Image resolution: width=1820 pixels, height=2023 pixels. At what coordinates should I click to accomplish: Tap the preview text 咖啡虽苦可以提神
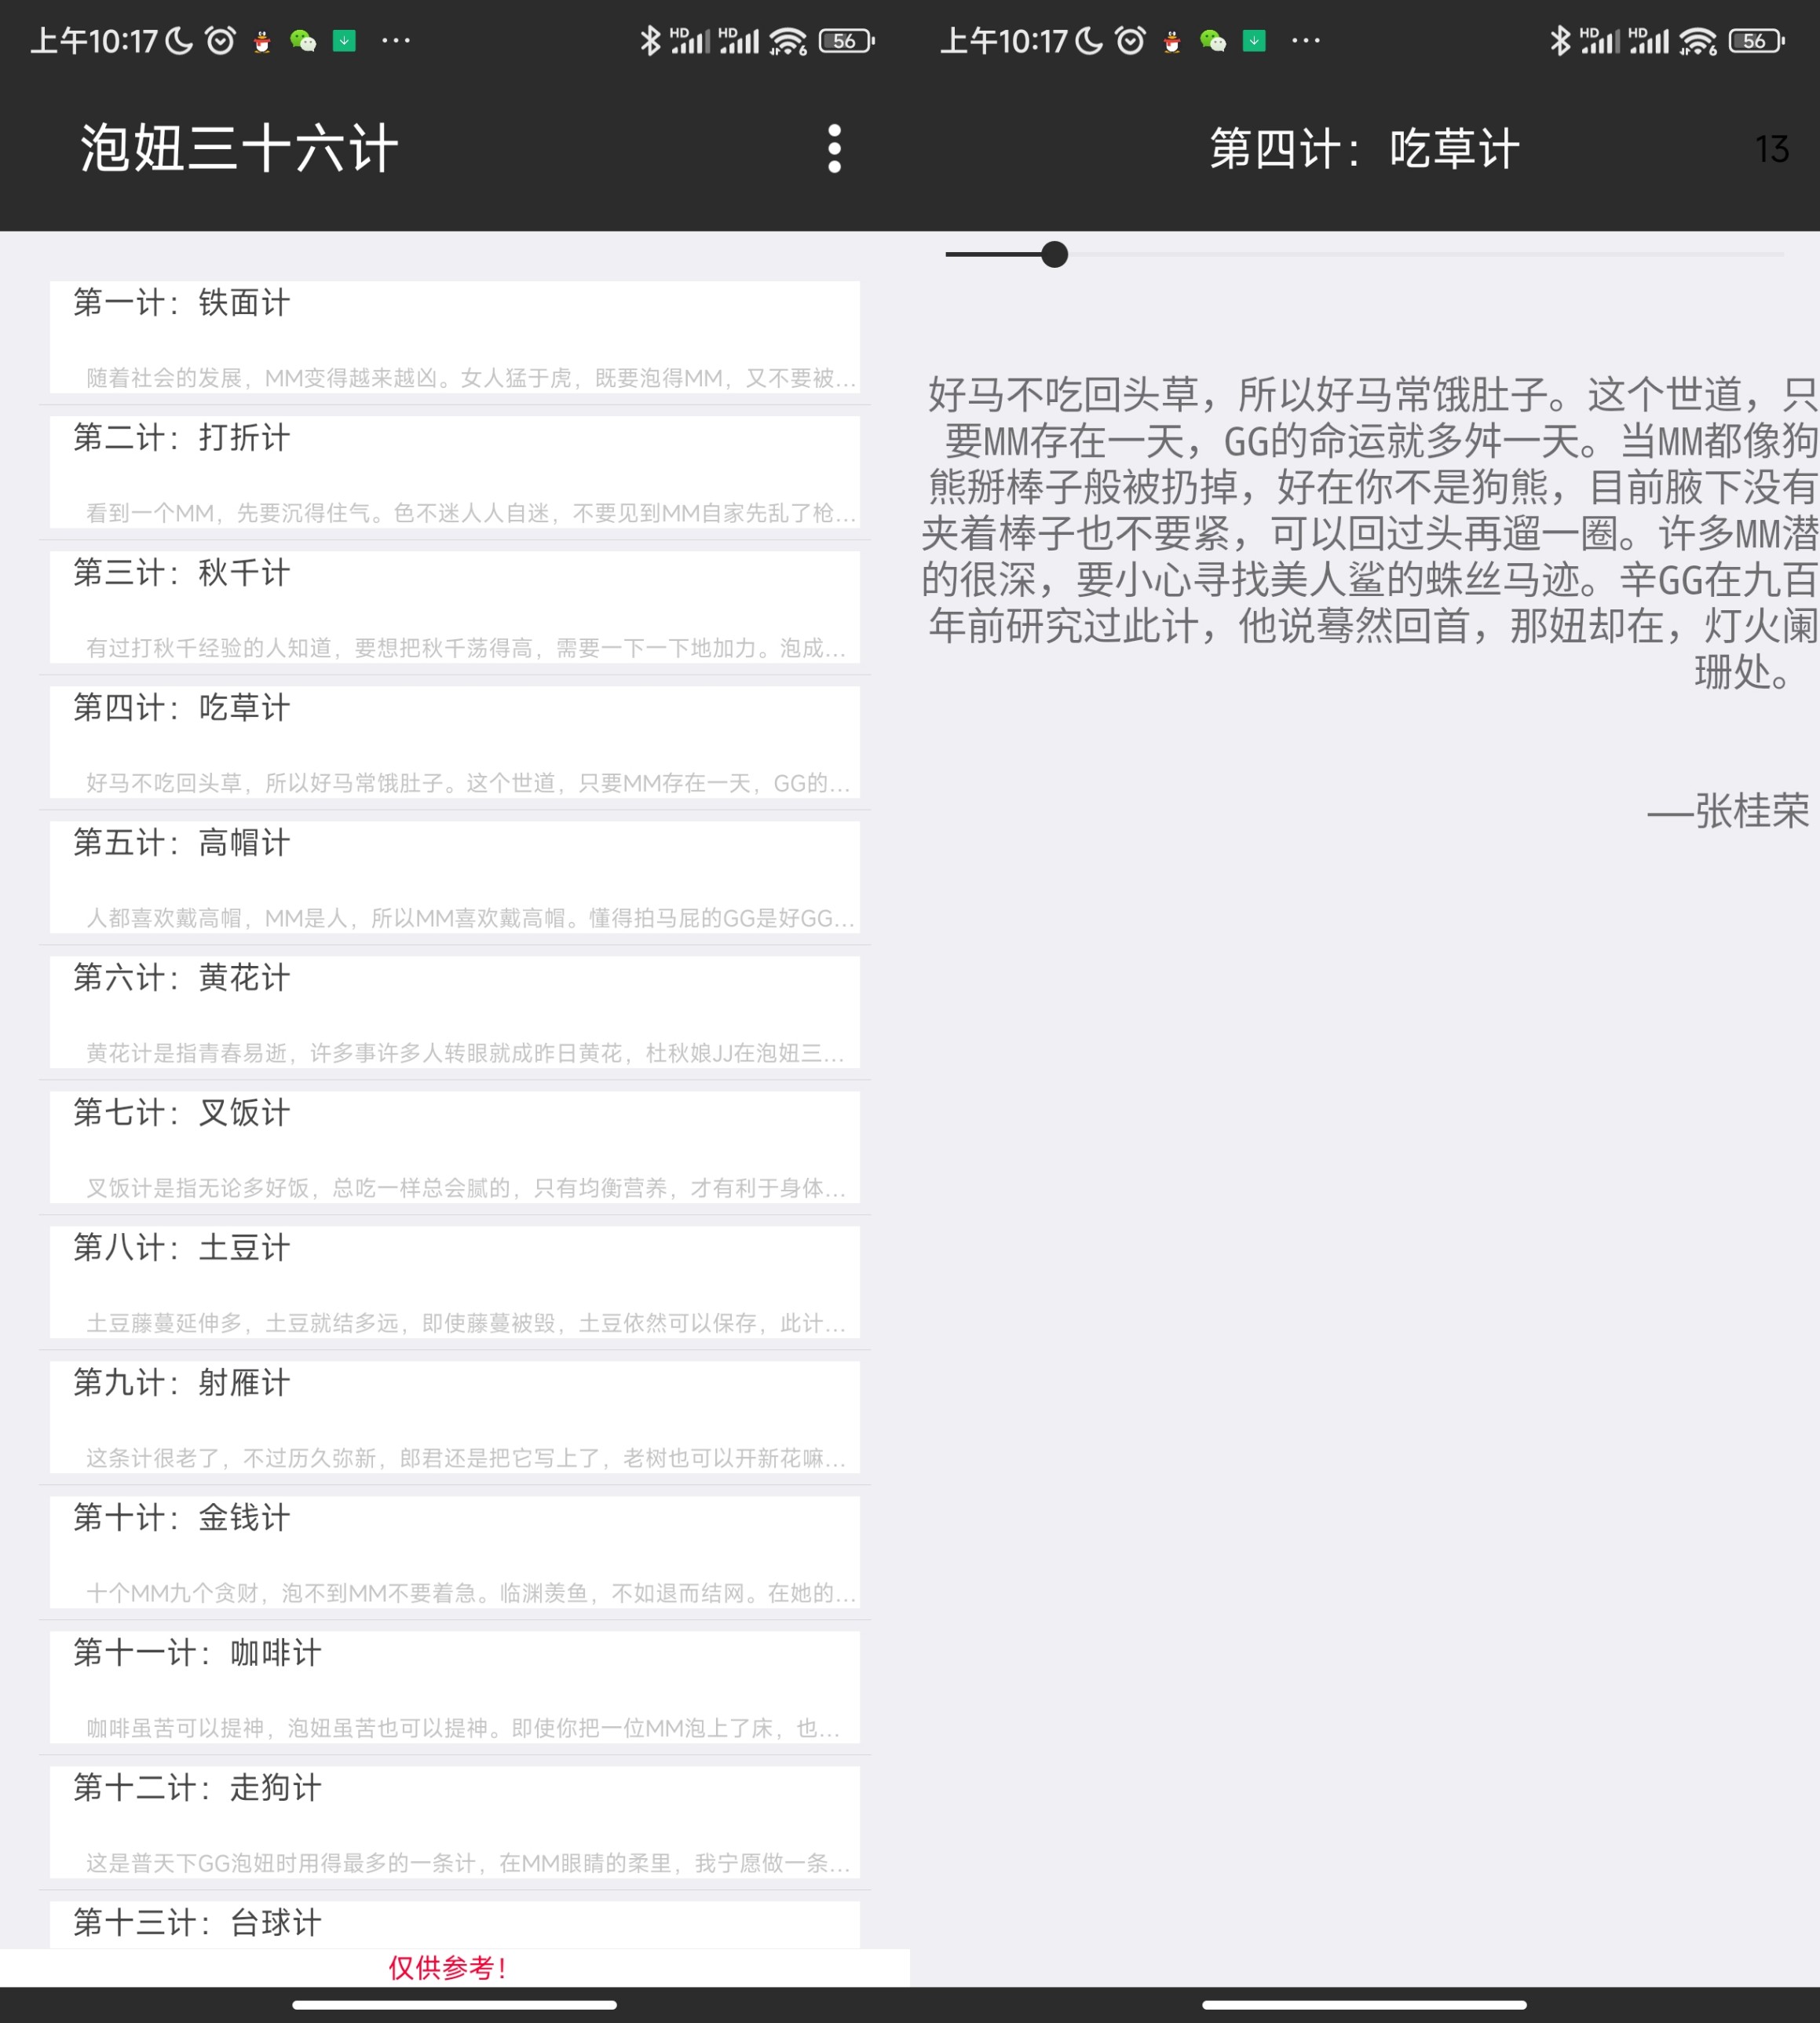463,1728
